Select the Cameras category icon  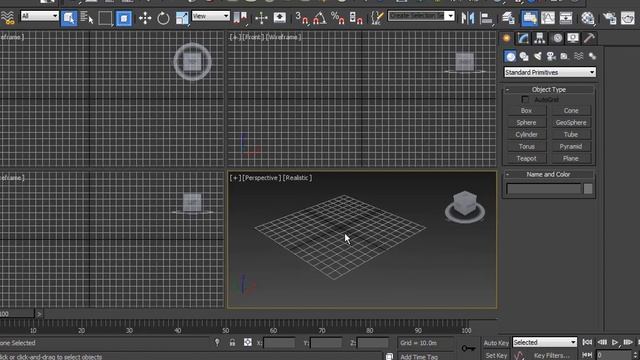tap(551, 56)
